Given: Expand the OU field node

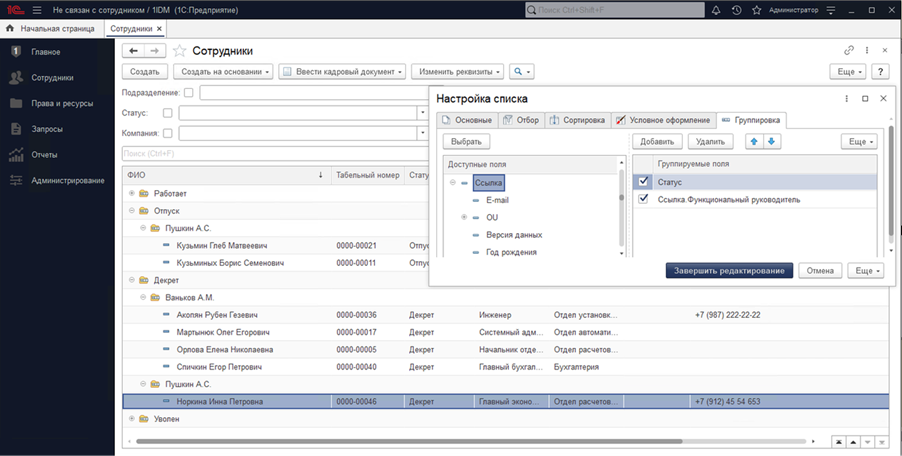Looking at the screenshot, I should coord(464,217).
